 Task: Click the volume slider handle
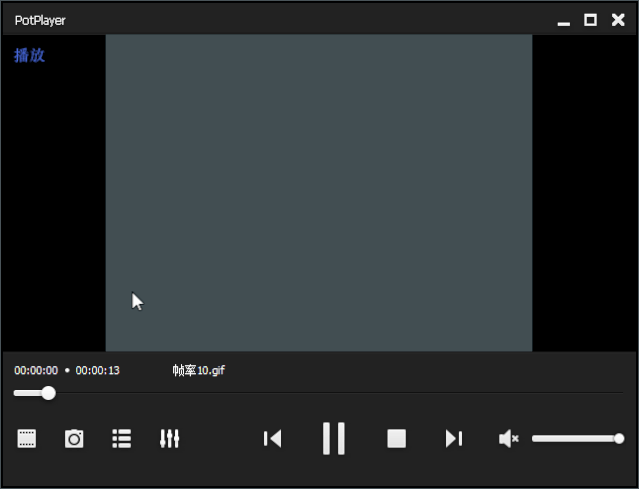(x=619, y=438)
